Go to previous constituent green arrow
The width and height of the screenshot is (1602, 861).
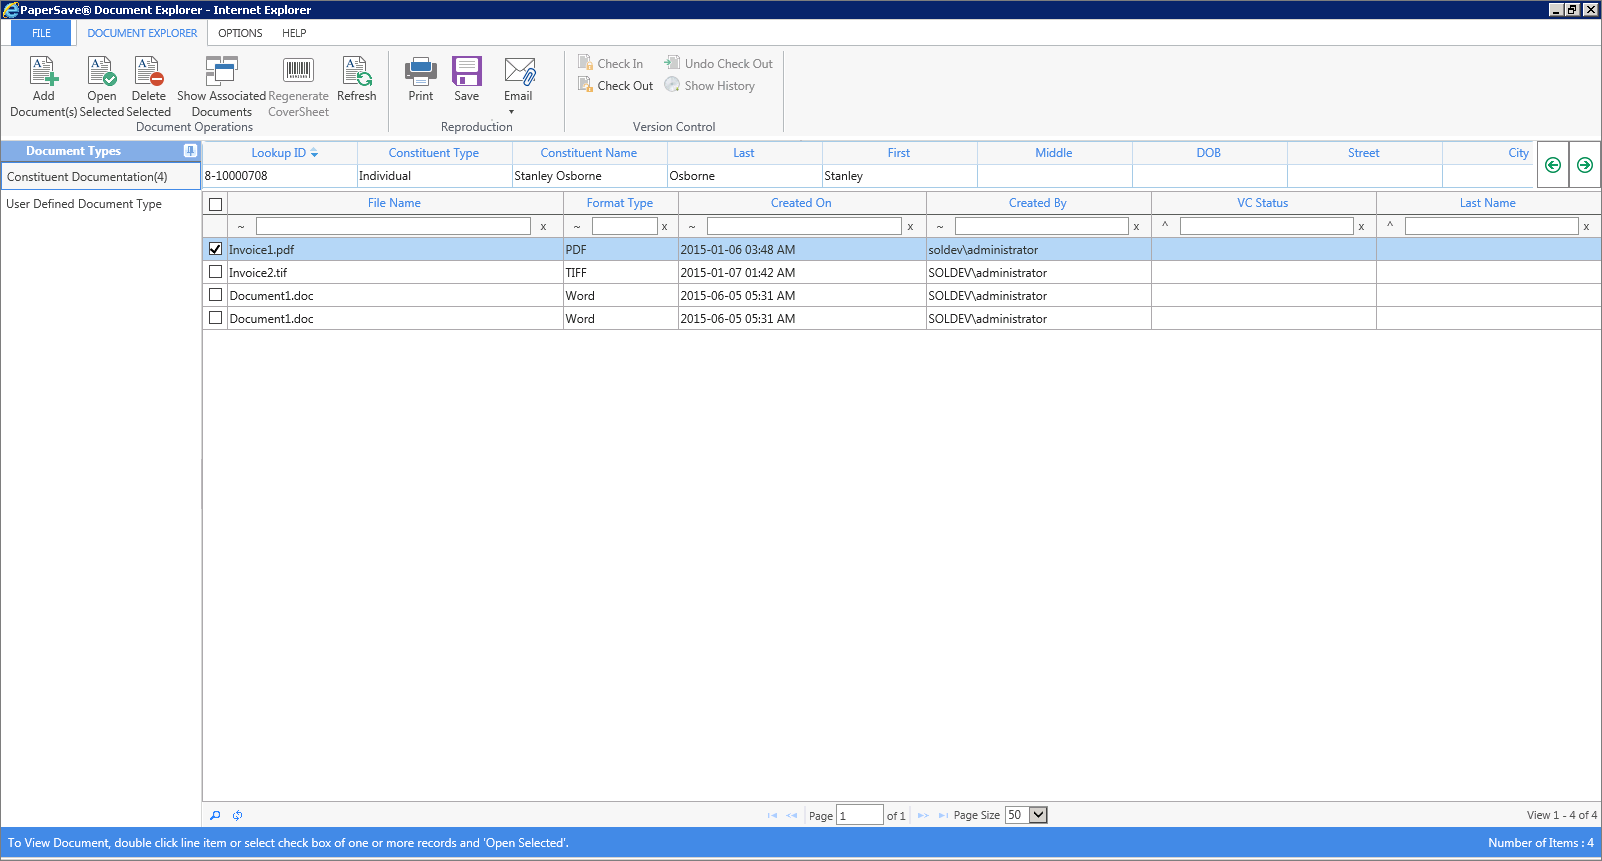point(1553,165)
